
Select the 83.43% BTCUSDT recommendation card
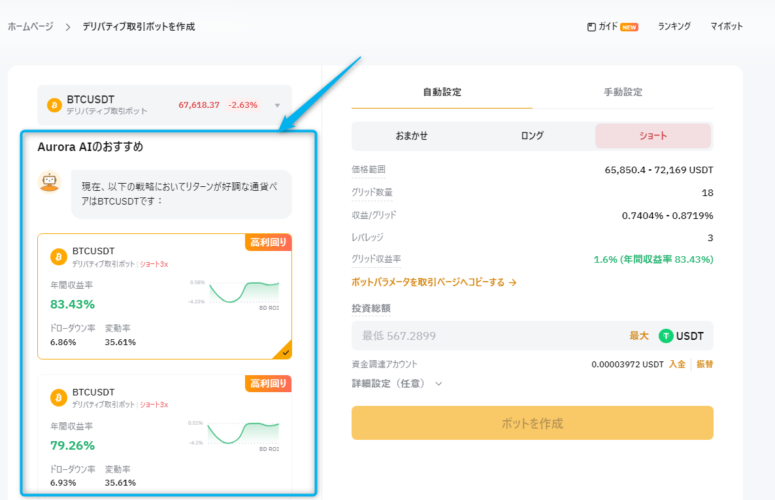point(165,296)
